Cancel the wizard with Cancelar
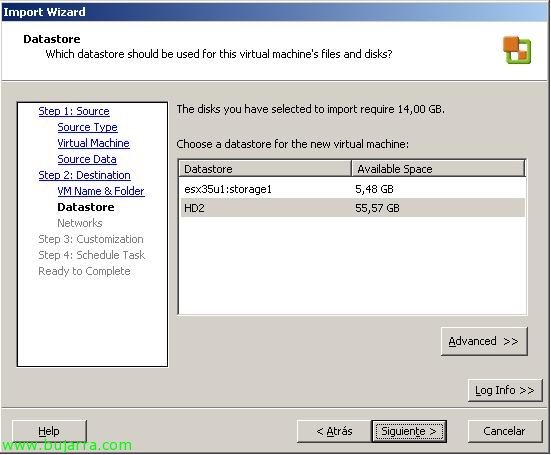 coord(505,431)
